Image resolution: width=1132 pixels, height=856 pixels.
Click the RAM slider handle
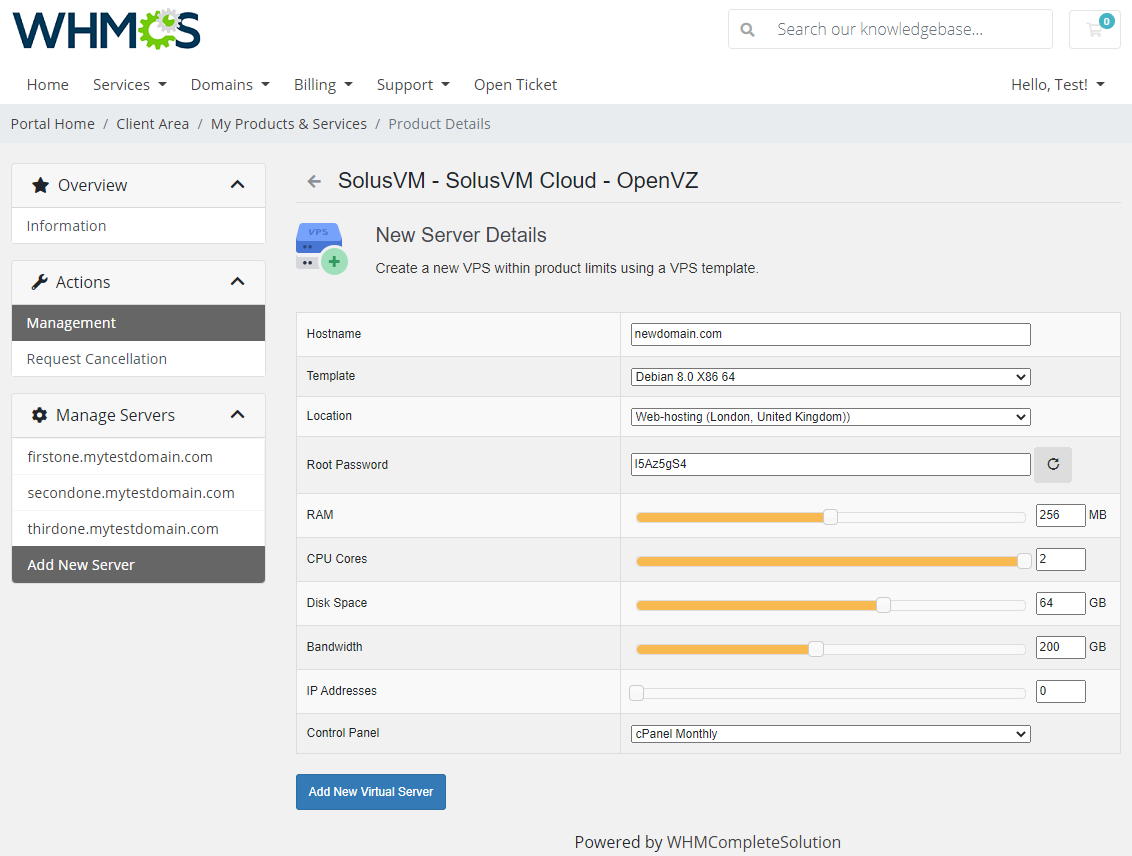pyautogui.click(x=831, y=517)
